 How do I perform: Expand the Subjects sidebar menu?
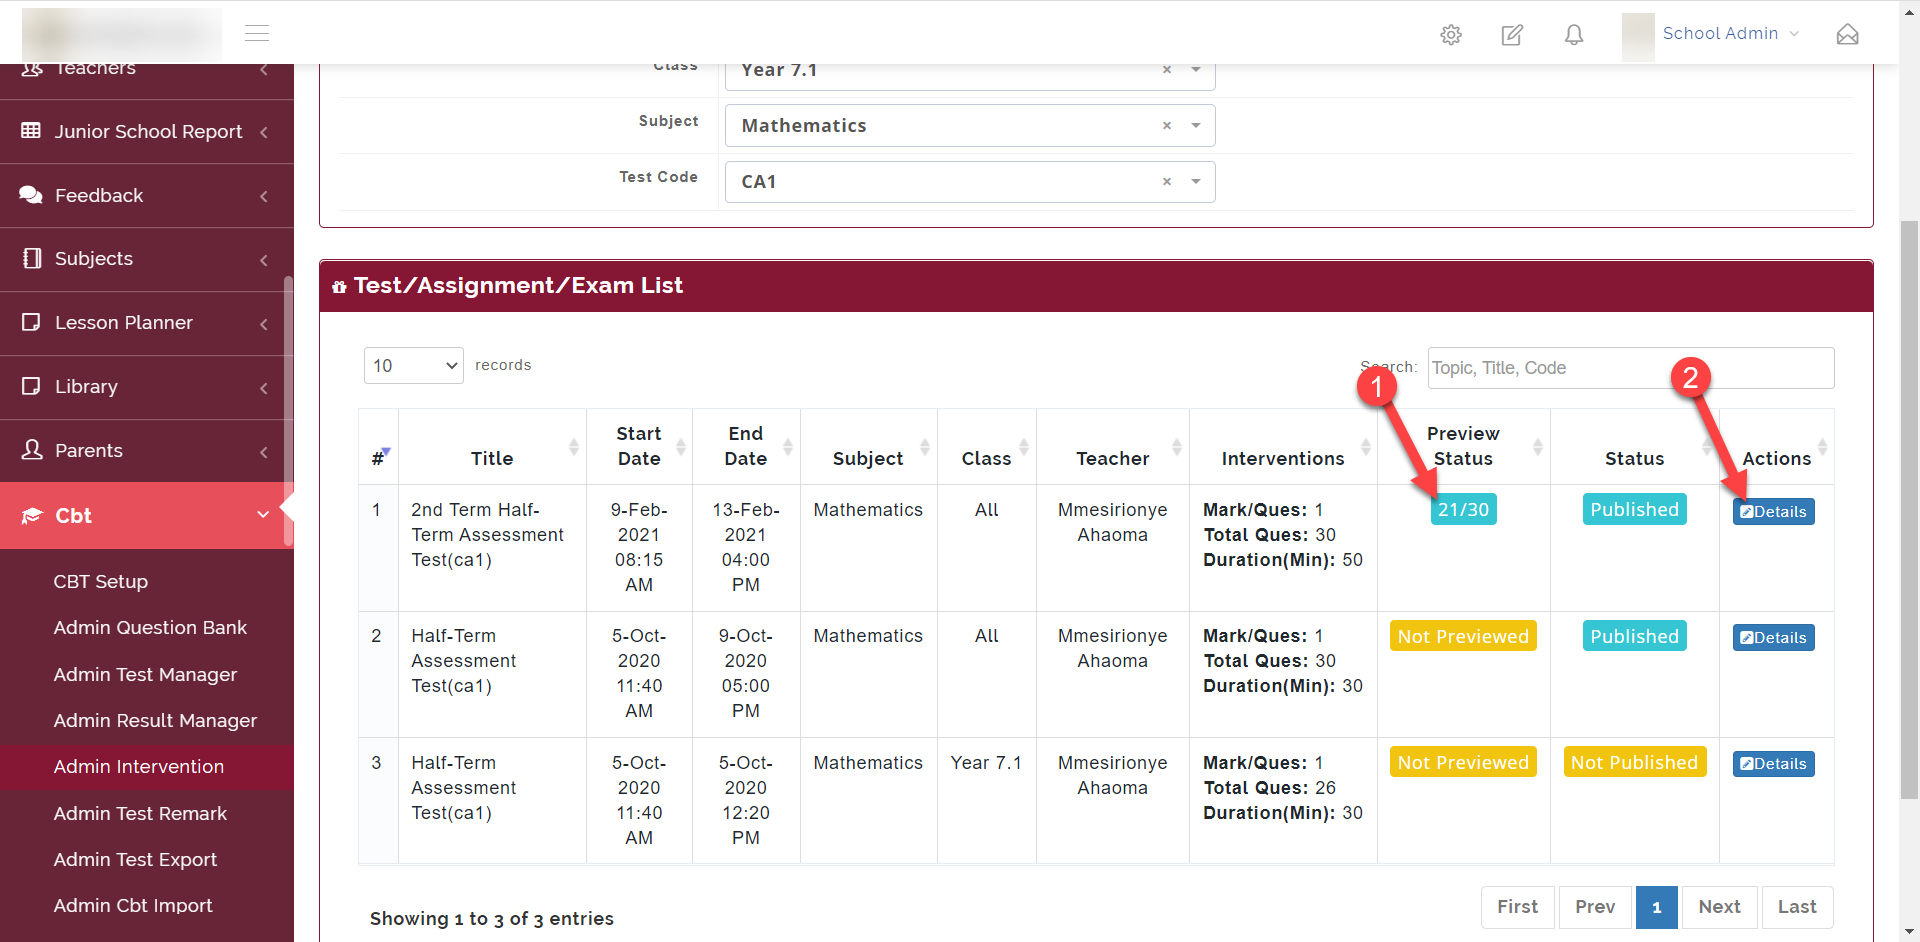tap(147, 259)
